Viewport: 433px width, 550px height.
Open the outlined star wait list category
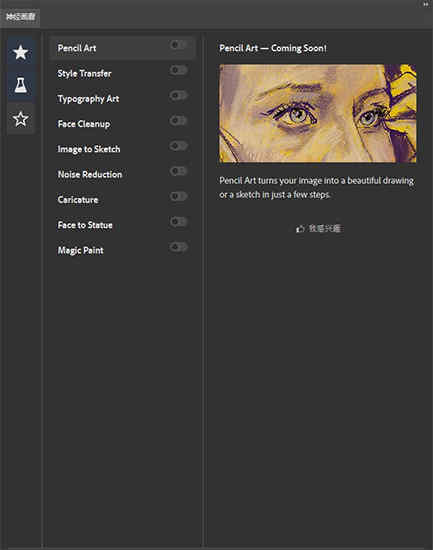[x=21, y=119]
